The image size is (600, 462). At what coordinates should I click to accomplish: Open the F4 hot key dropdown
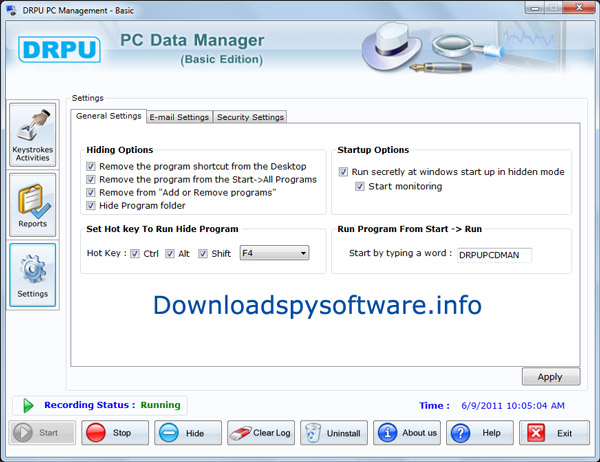pyautogui.click(x=274, y=253)
